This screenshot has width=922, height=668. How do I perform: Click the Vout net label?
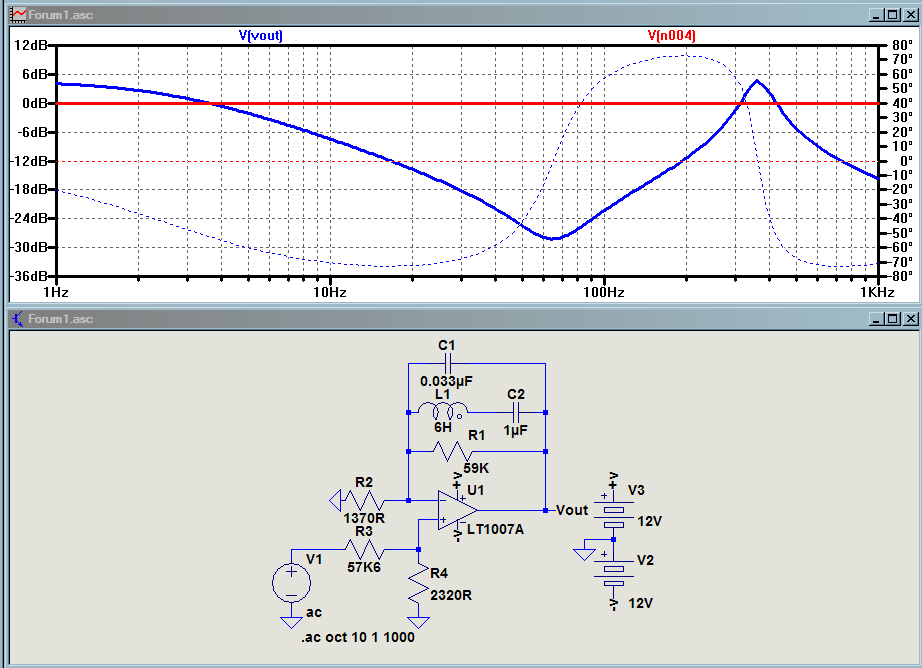tap(572, 510)
